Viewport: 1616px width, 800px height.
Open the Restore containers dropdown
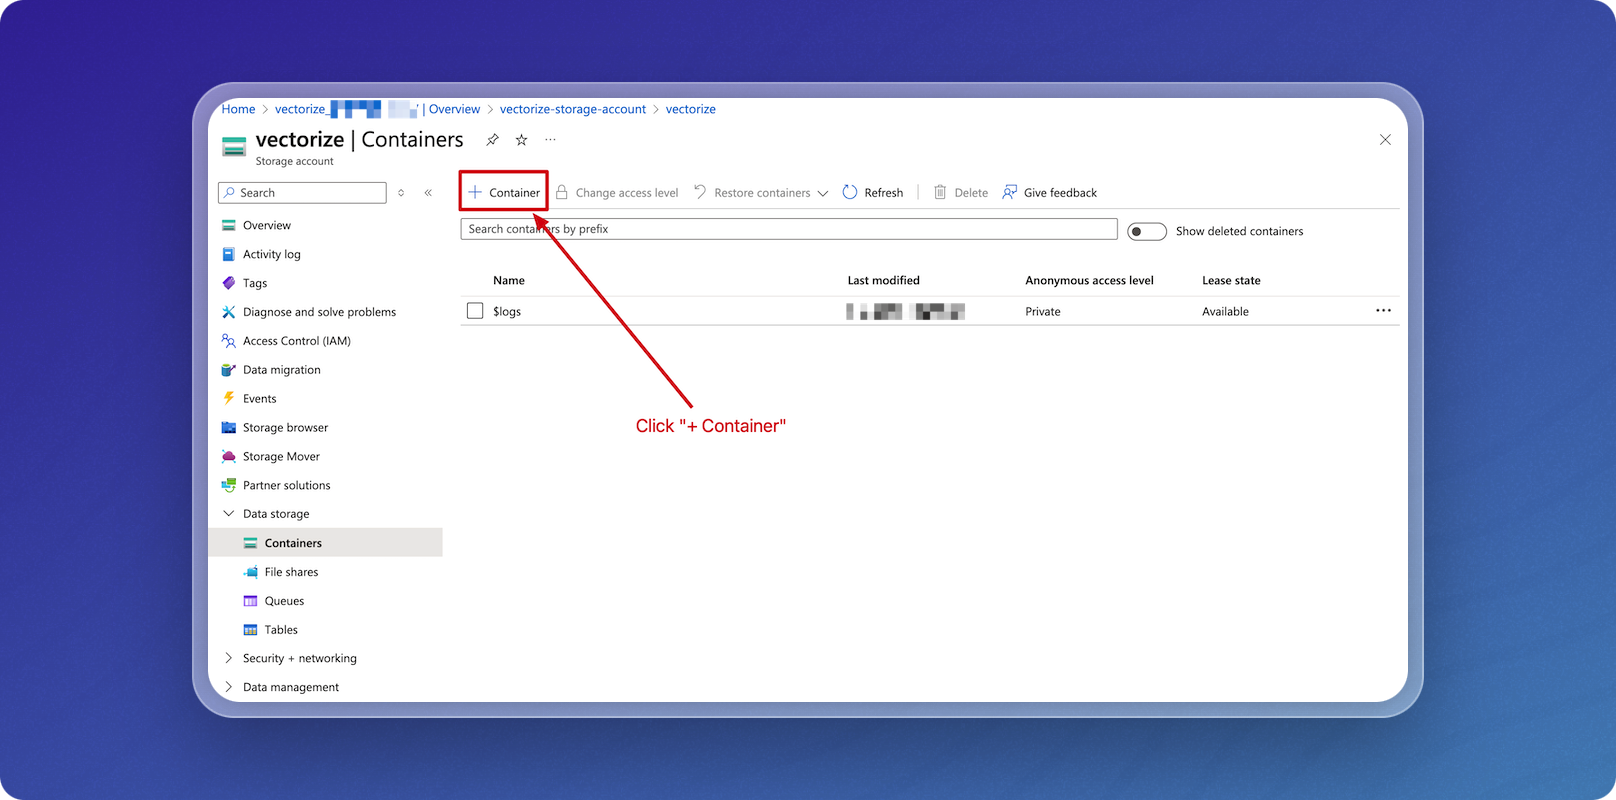coord(761,192)
